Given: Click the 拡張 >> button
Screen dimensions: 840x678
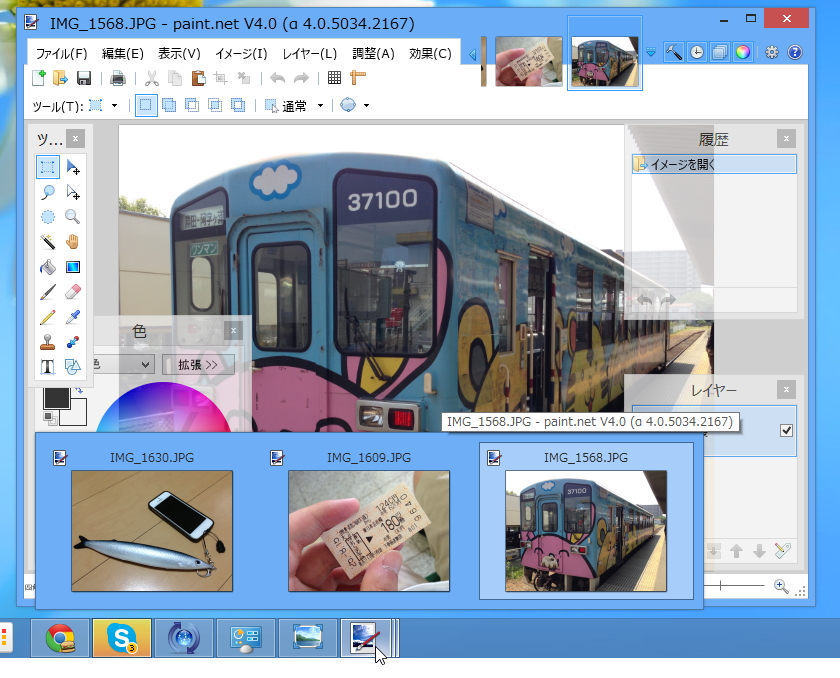Looking at the screenshot, I should [x=198, y=365].
